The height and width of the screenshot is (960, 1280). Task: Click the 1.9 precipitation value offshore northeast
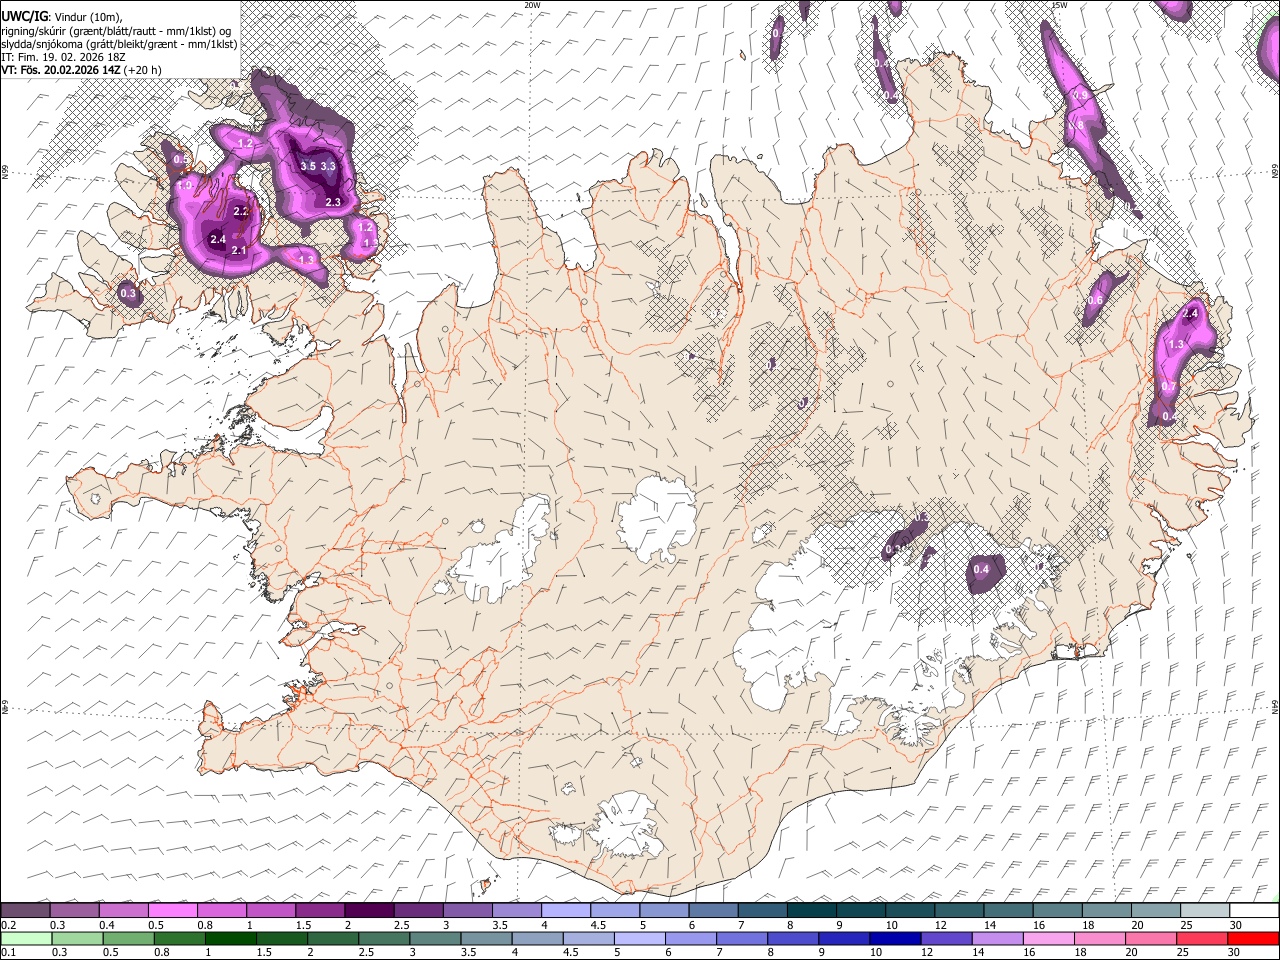(x=1081, y=96)
